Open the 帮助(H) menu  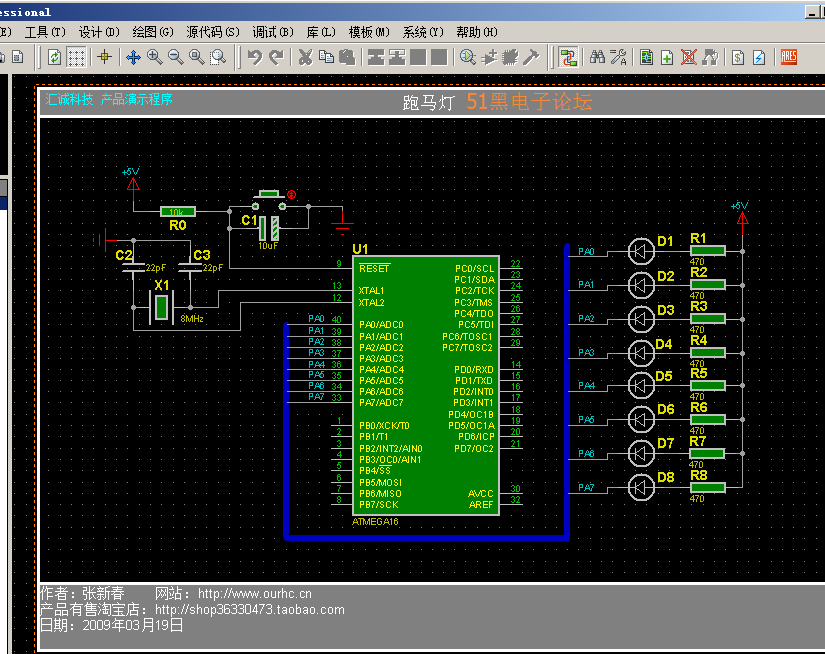tap(476, 32)
